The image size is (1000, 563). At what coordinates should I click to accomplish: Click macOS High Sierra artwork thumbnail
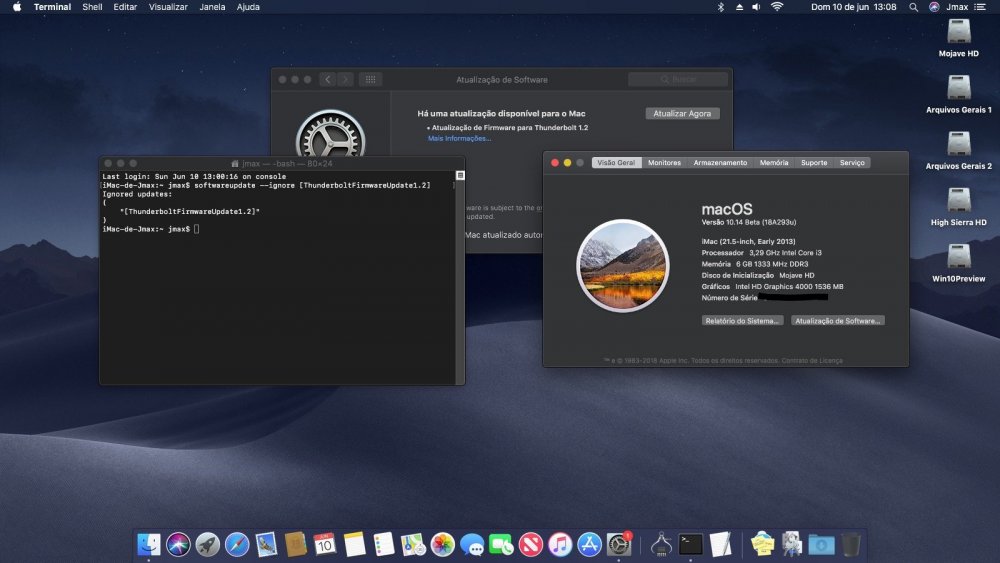pyautogui.click(x=622, y=266)
